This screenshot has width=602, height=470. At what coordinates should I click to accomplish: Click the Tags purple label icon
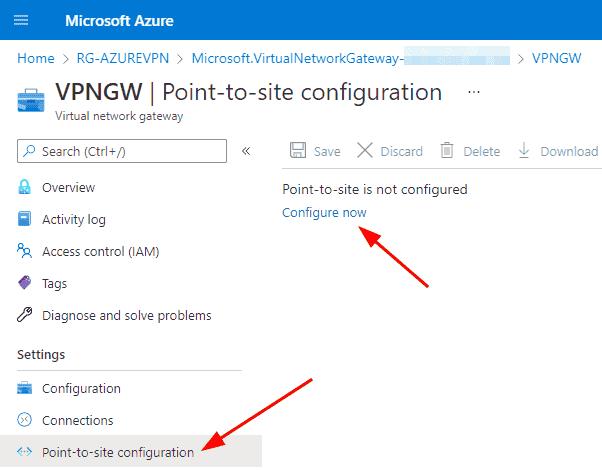[x=25, y=283]
